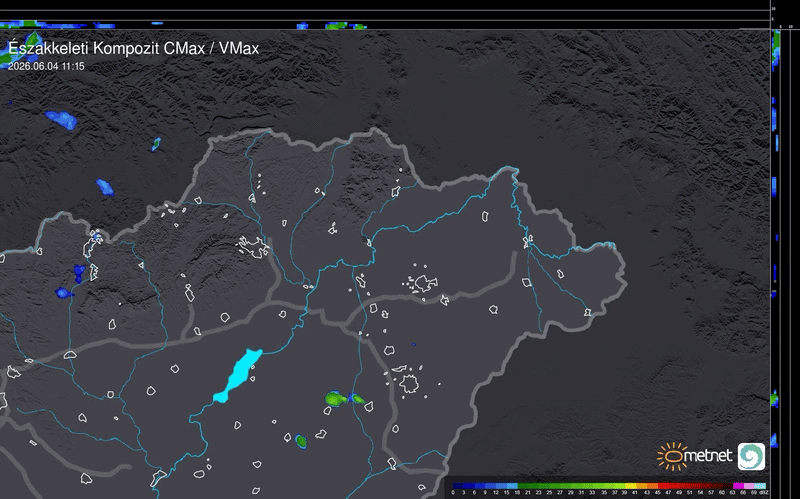
Task: Click the teal spiral radar icon
Action: click(x=751, y=456)
